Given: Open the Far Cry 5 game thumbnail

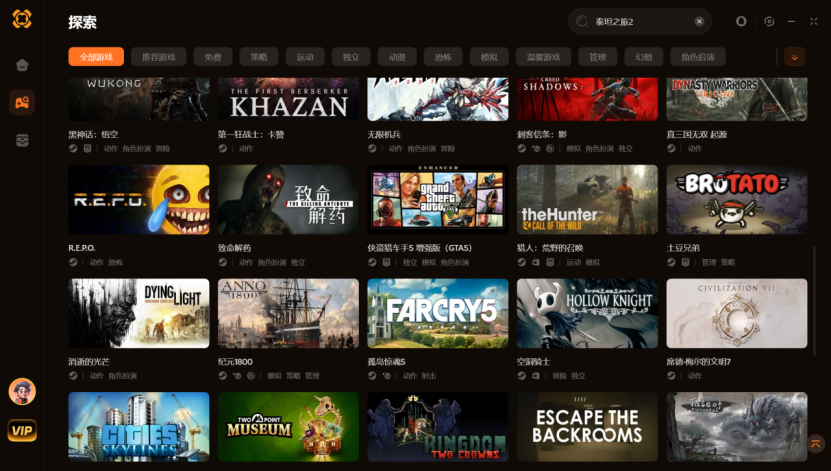Looking at the screenshot, I should (x=437, y=313).
